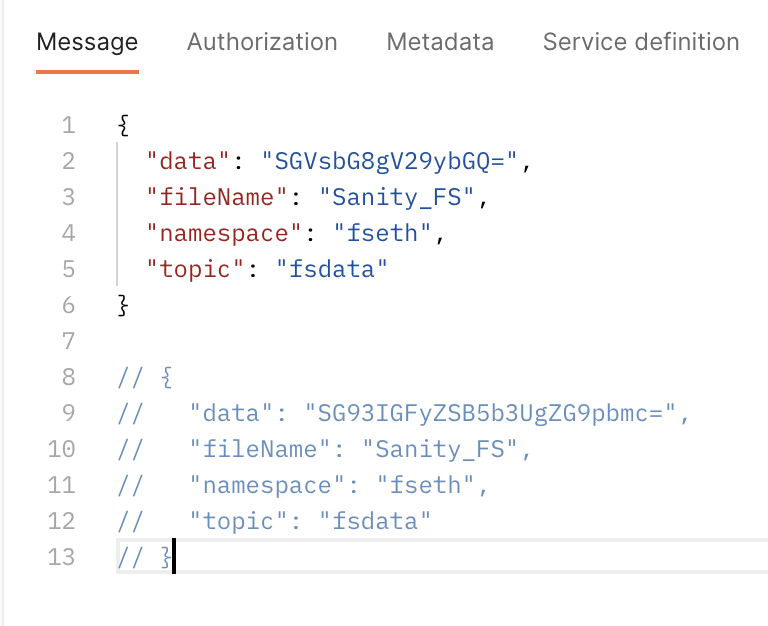Click the opening brace on line 1
The height and width of the screenshot is (626, 768).
click(123, 125)
